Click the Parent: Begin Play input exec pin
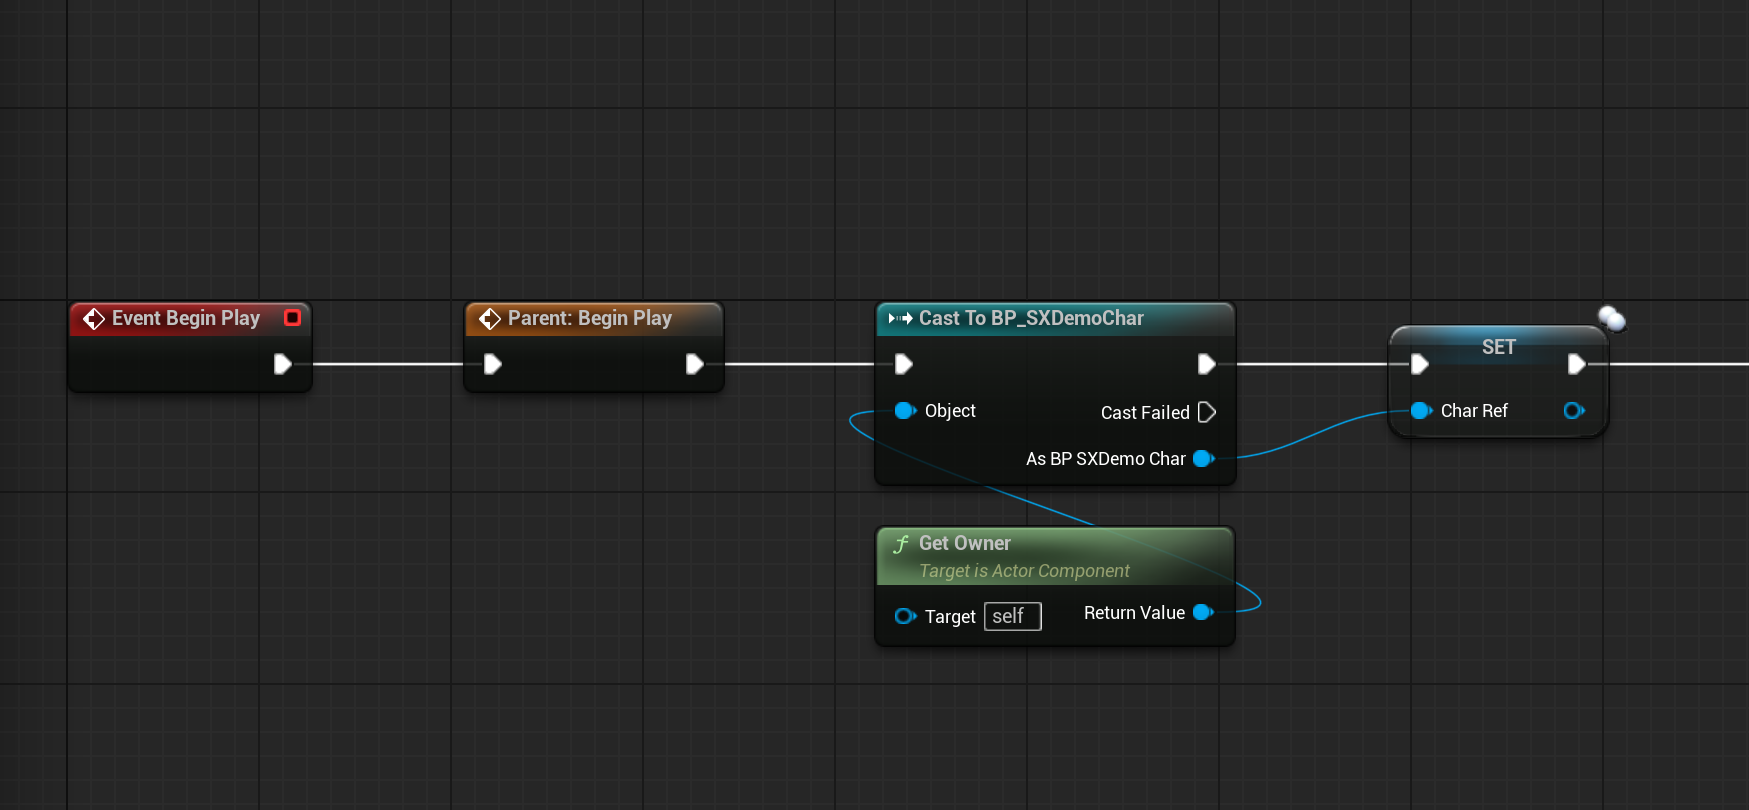This screenshot has width=1749, height=810. click(x=492, y=364)
